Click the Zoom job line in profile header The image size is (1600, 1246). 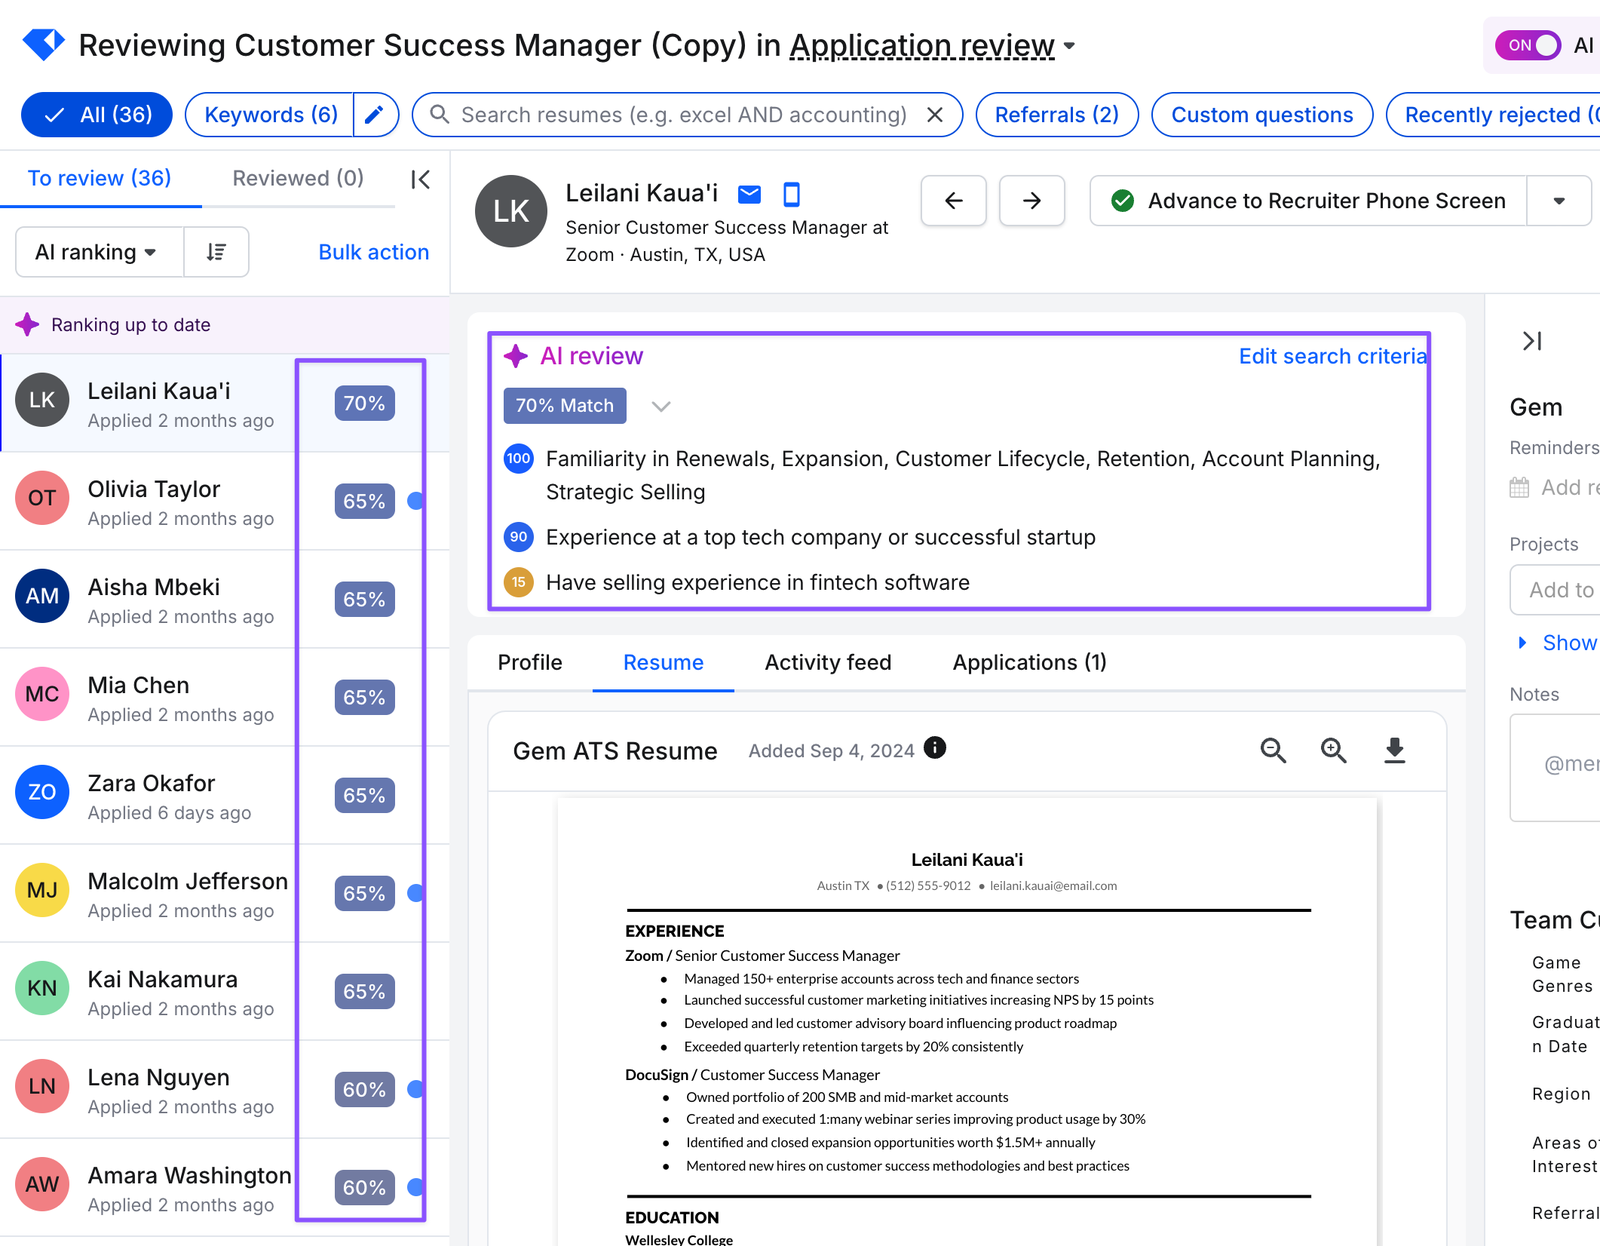[727, 241]
